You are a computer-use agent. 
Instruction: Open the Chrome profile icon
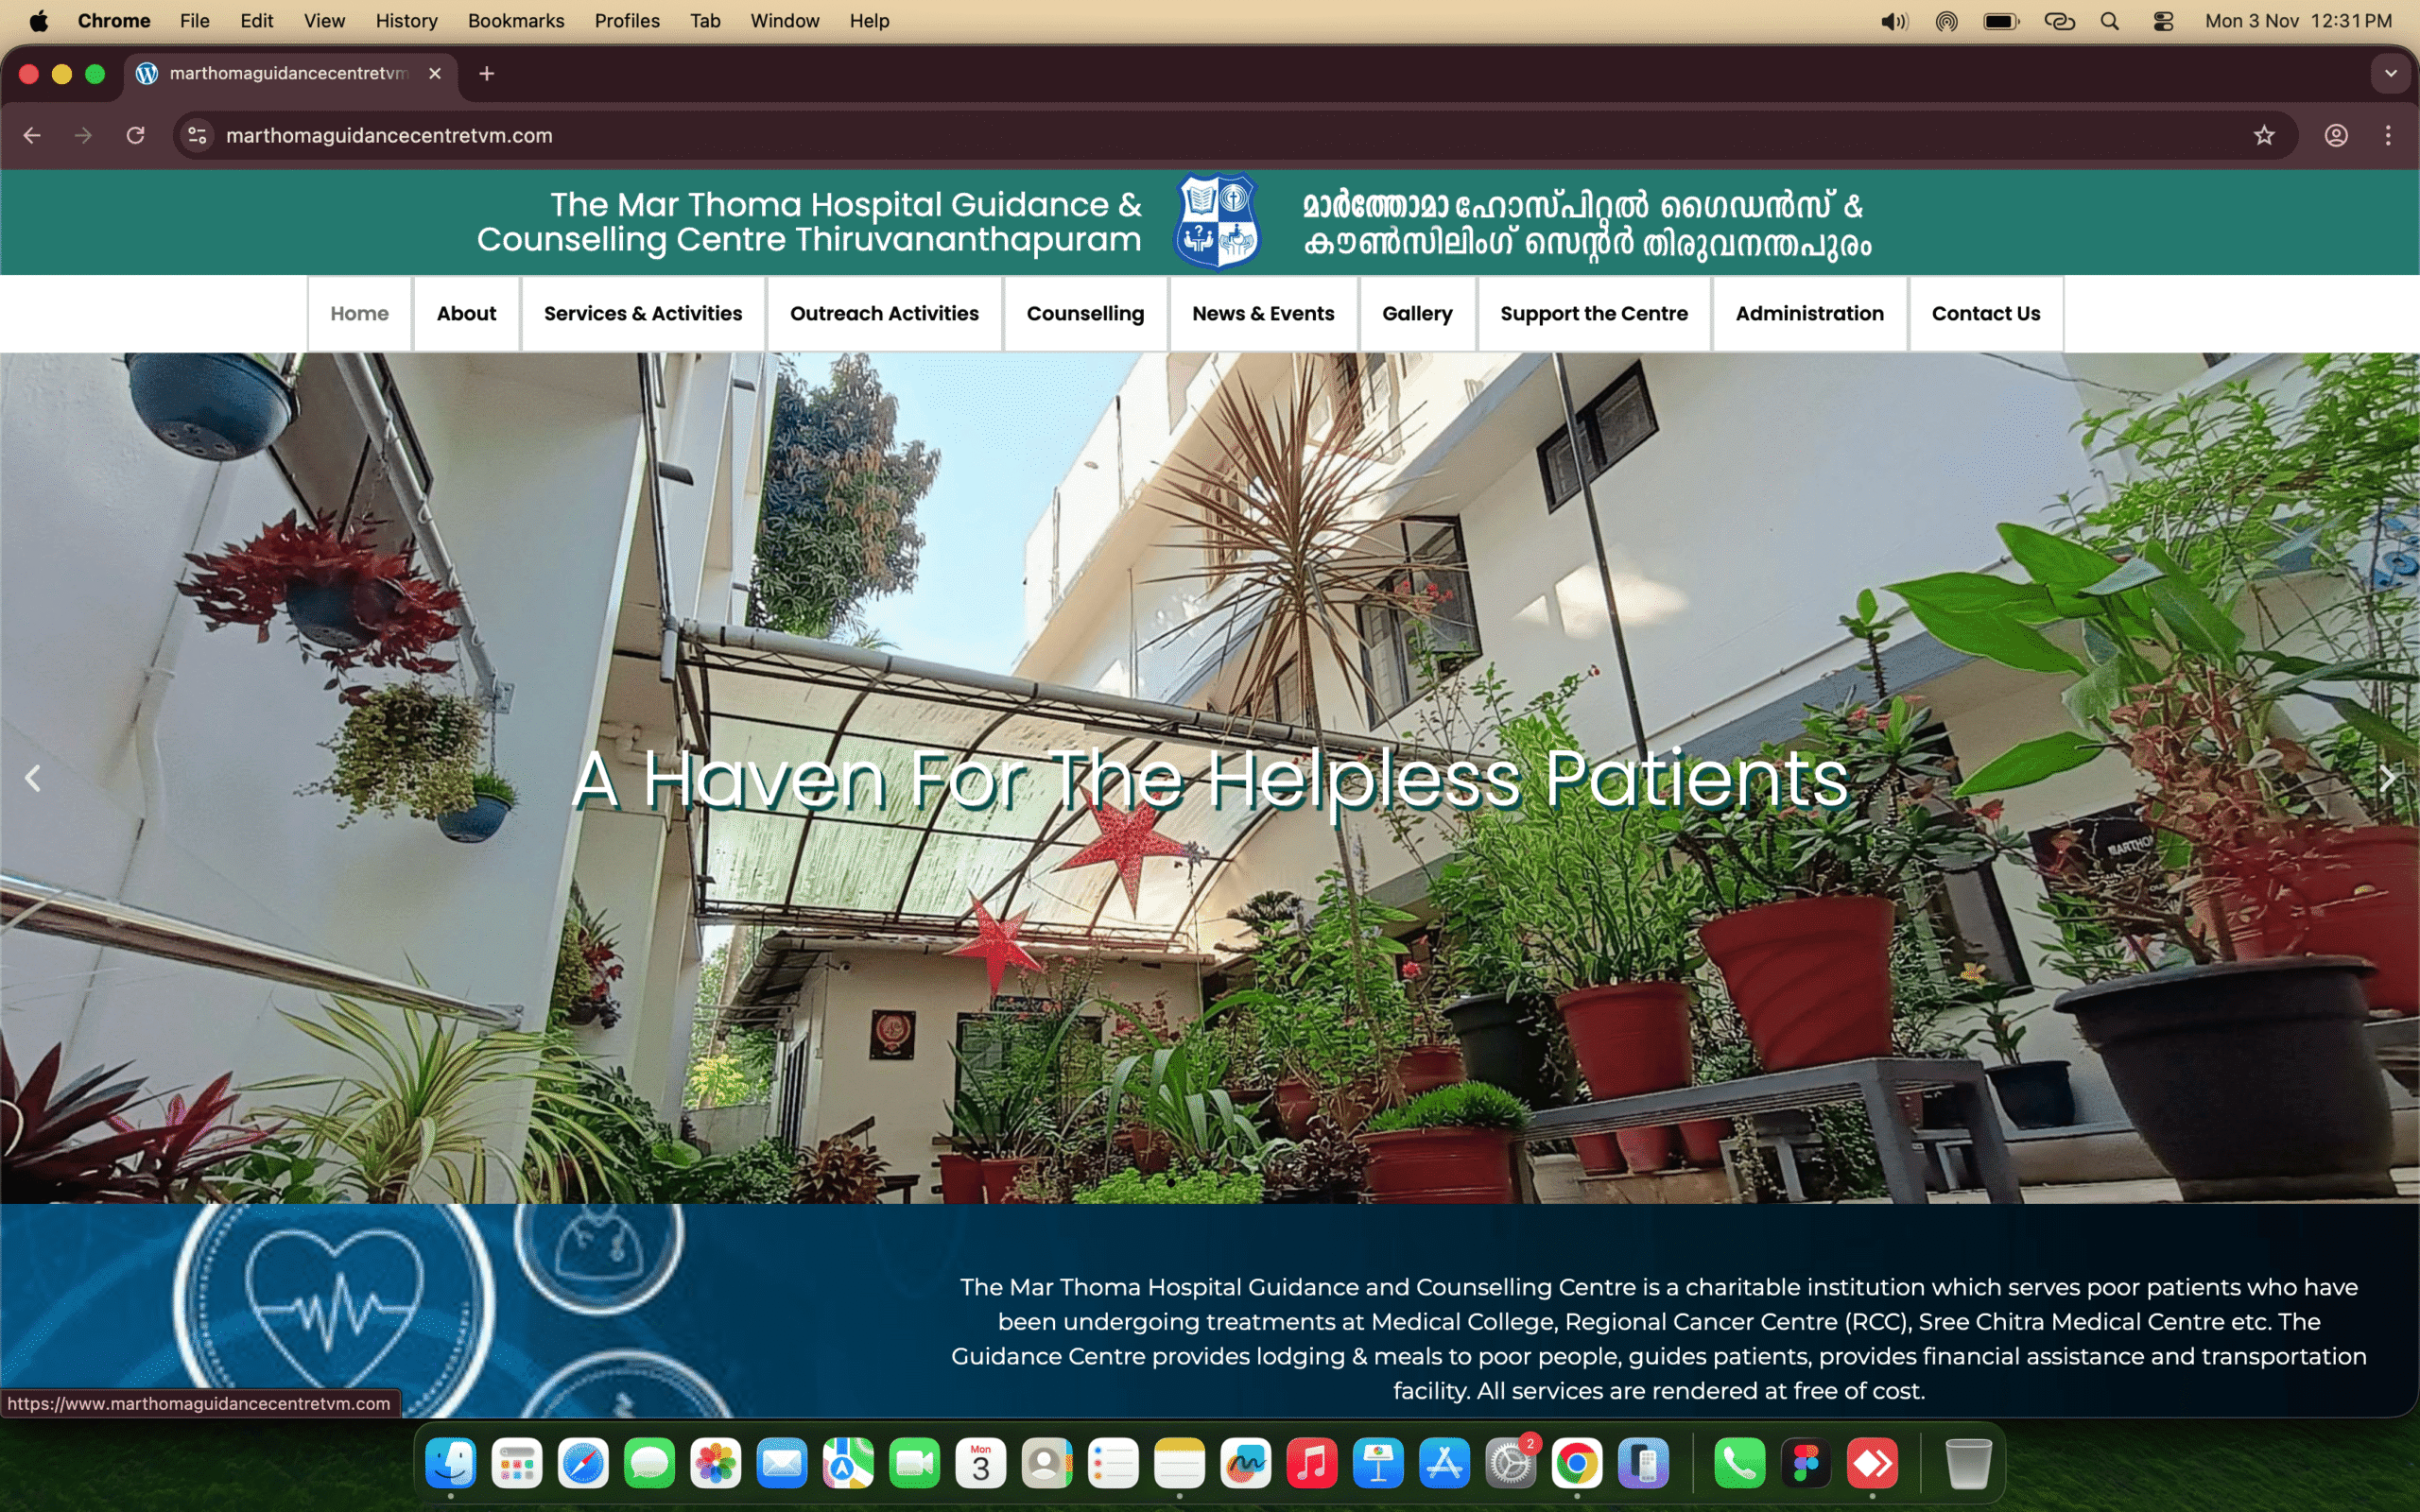click(x=2335, y=135)
